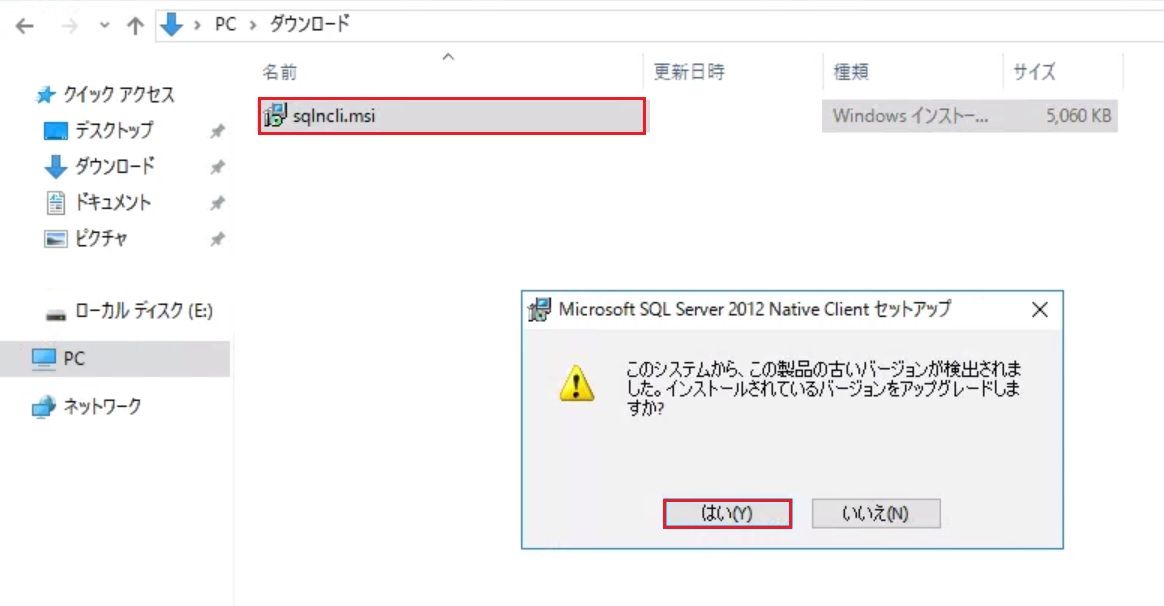Image resolution: width=1164 pixels, height=606 pixels.
Task: Sort by サイズ column header
Action: 1034,72
